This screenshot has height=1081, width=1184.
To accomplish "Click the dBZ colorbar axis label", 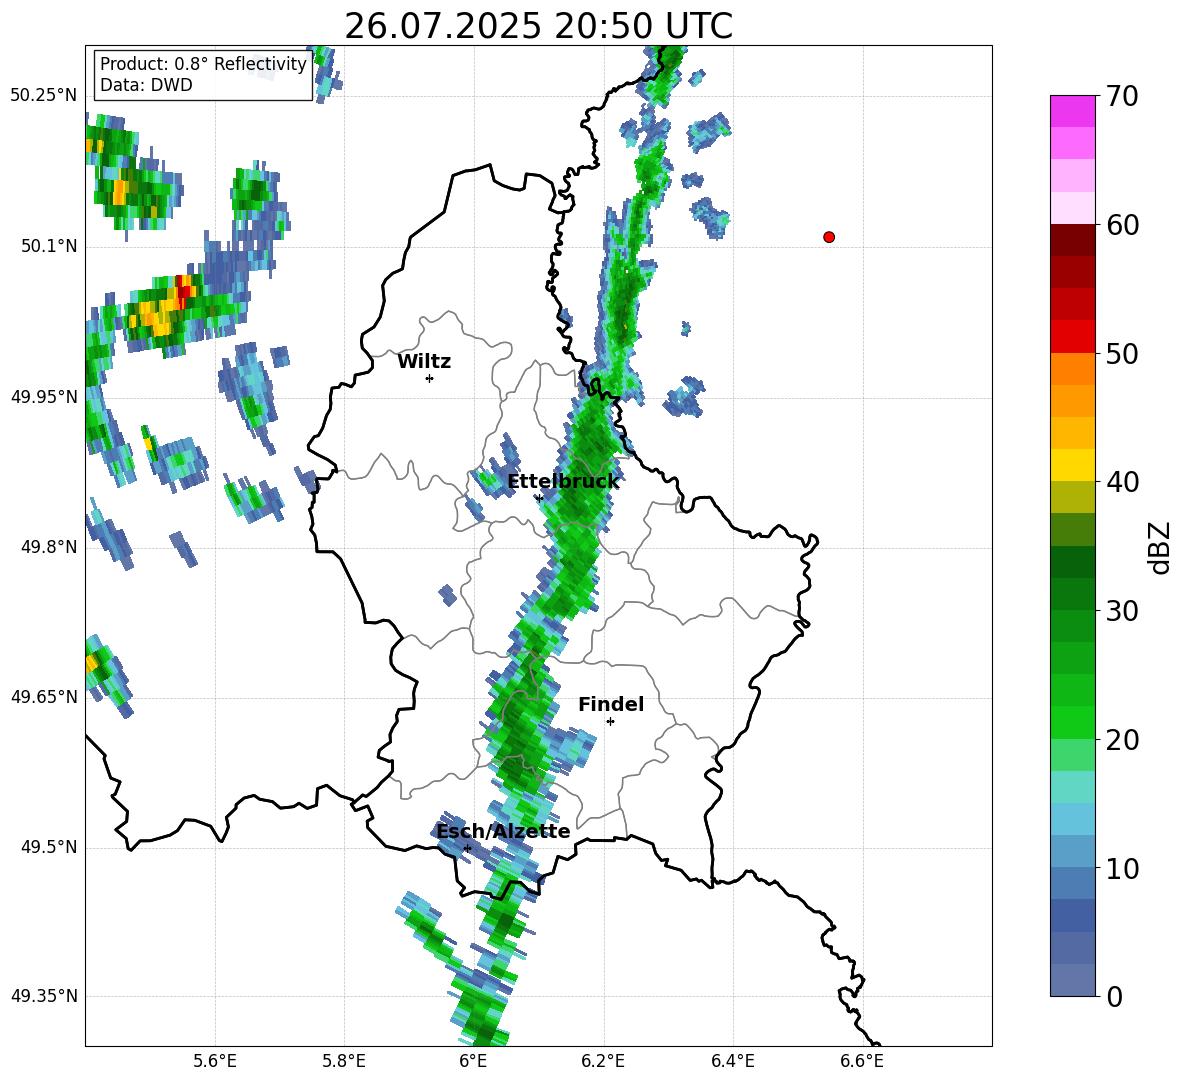I will pyautogui.click(x=1160, y=547).
